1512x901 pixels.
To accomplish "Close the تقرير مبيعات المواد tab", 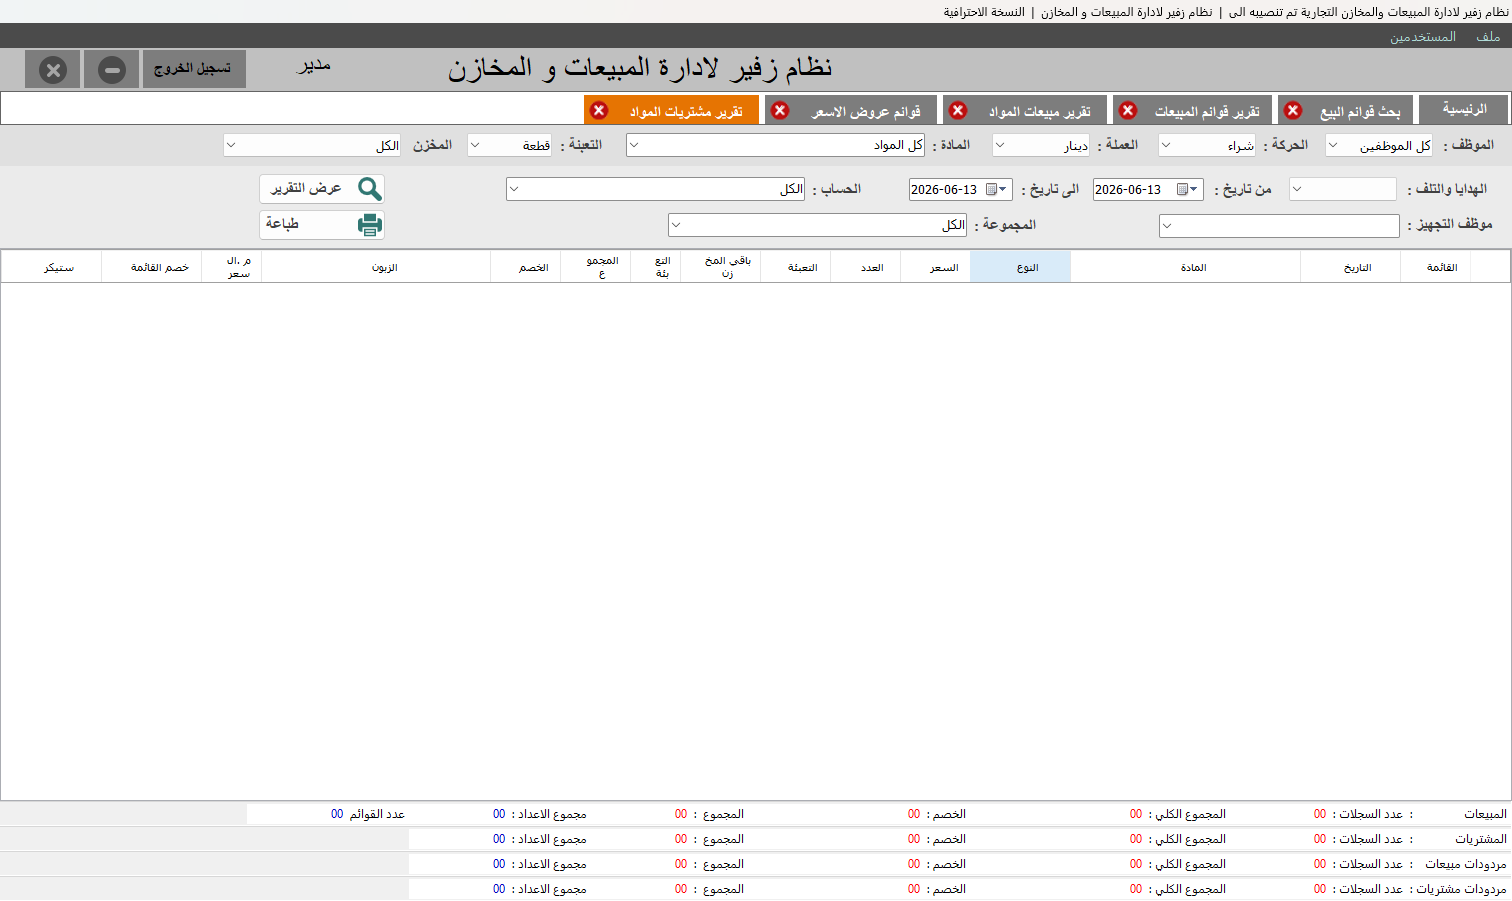I will pos(958,110).
